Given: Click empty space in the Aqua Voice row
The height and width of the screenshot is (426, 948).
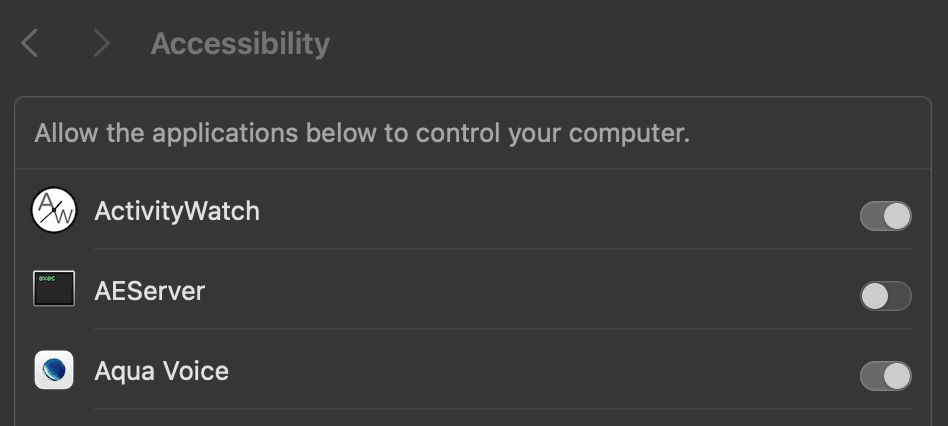Looking at the screenshot, I should tap(550, 372).
